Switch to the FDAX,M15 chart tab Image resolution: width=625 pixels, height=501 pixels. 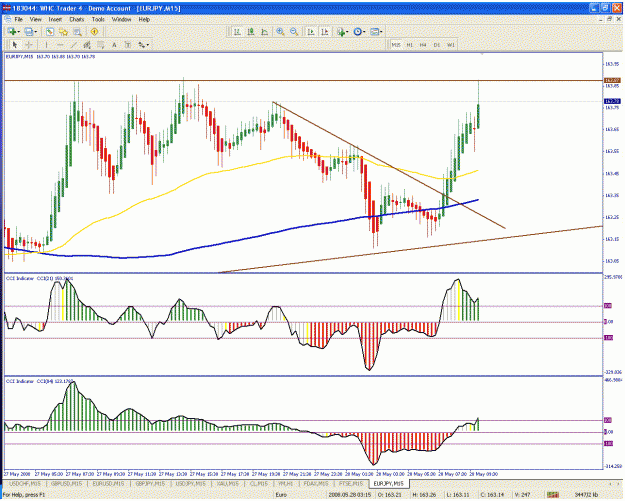coord(316,484)
